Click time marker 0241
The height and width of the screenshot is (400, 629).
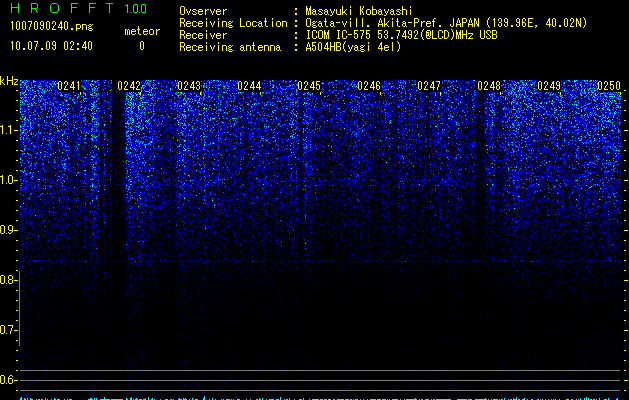tap(69, 86)
